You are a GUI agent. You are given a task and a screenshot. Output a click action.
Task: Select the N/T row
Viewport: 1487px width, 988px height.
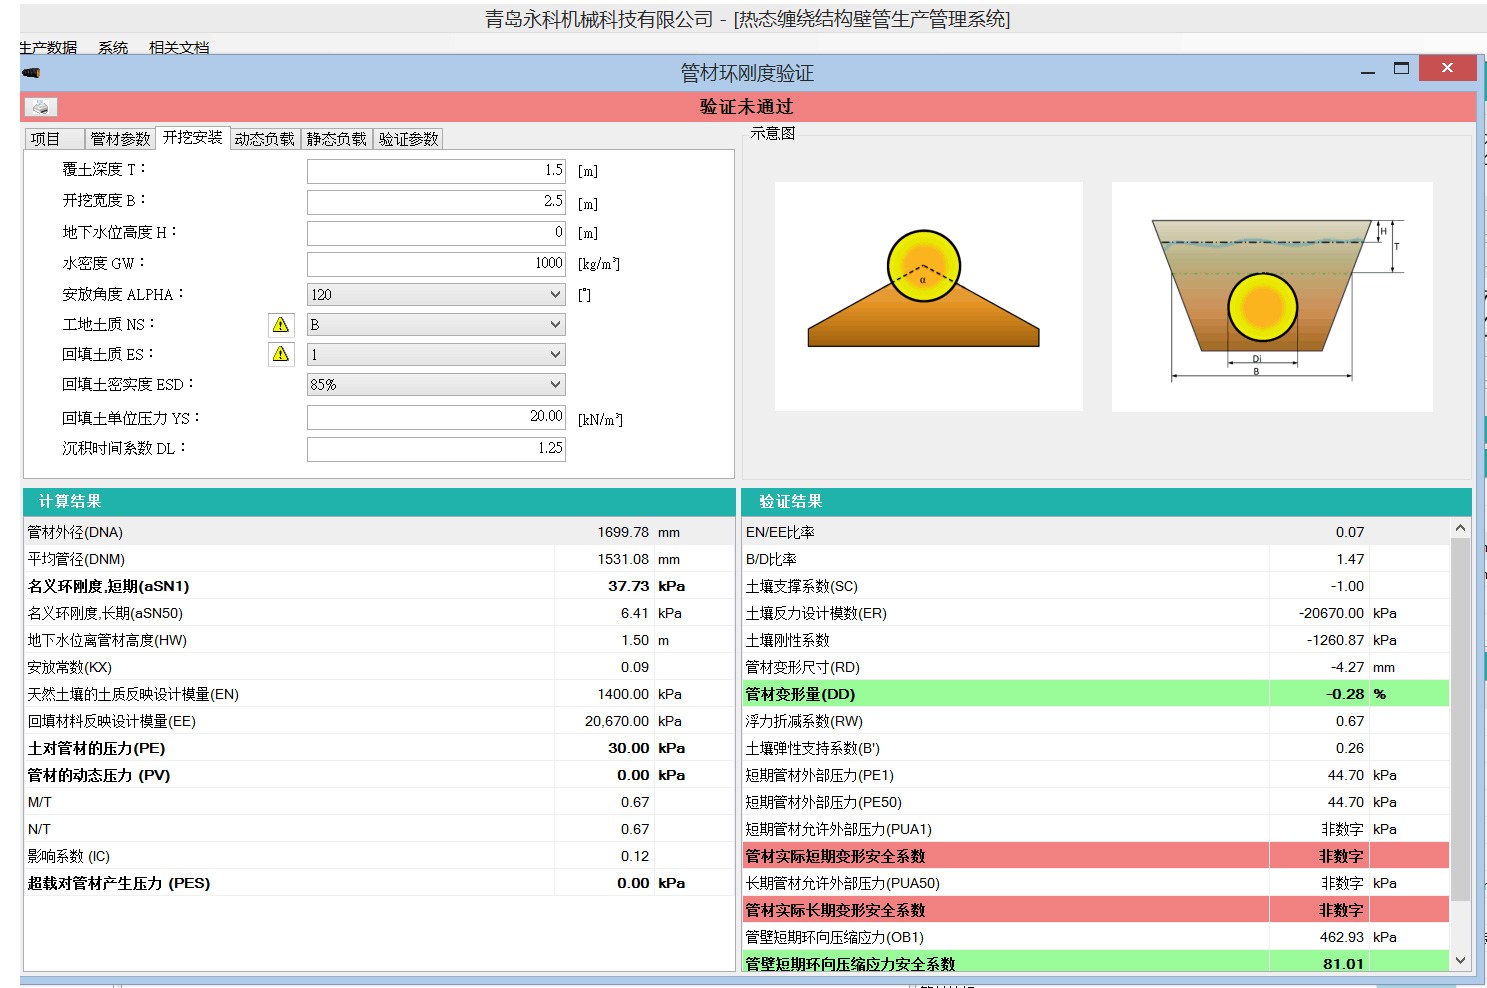click(x=378, y=829)
